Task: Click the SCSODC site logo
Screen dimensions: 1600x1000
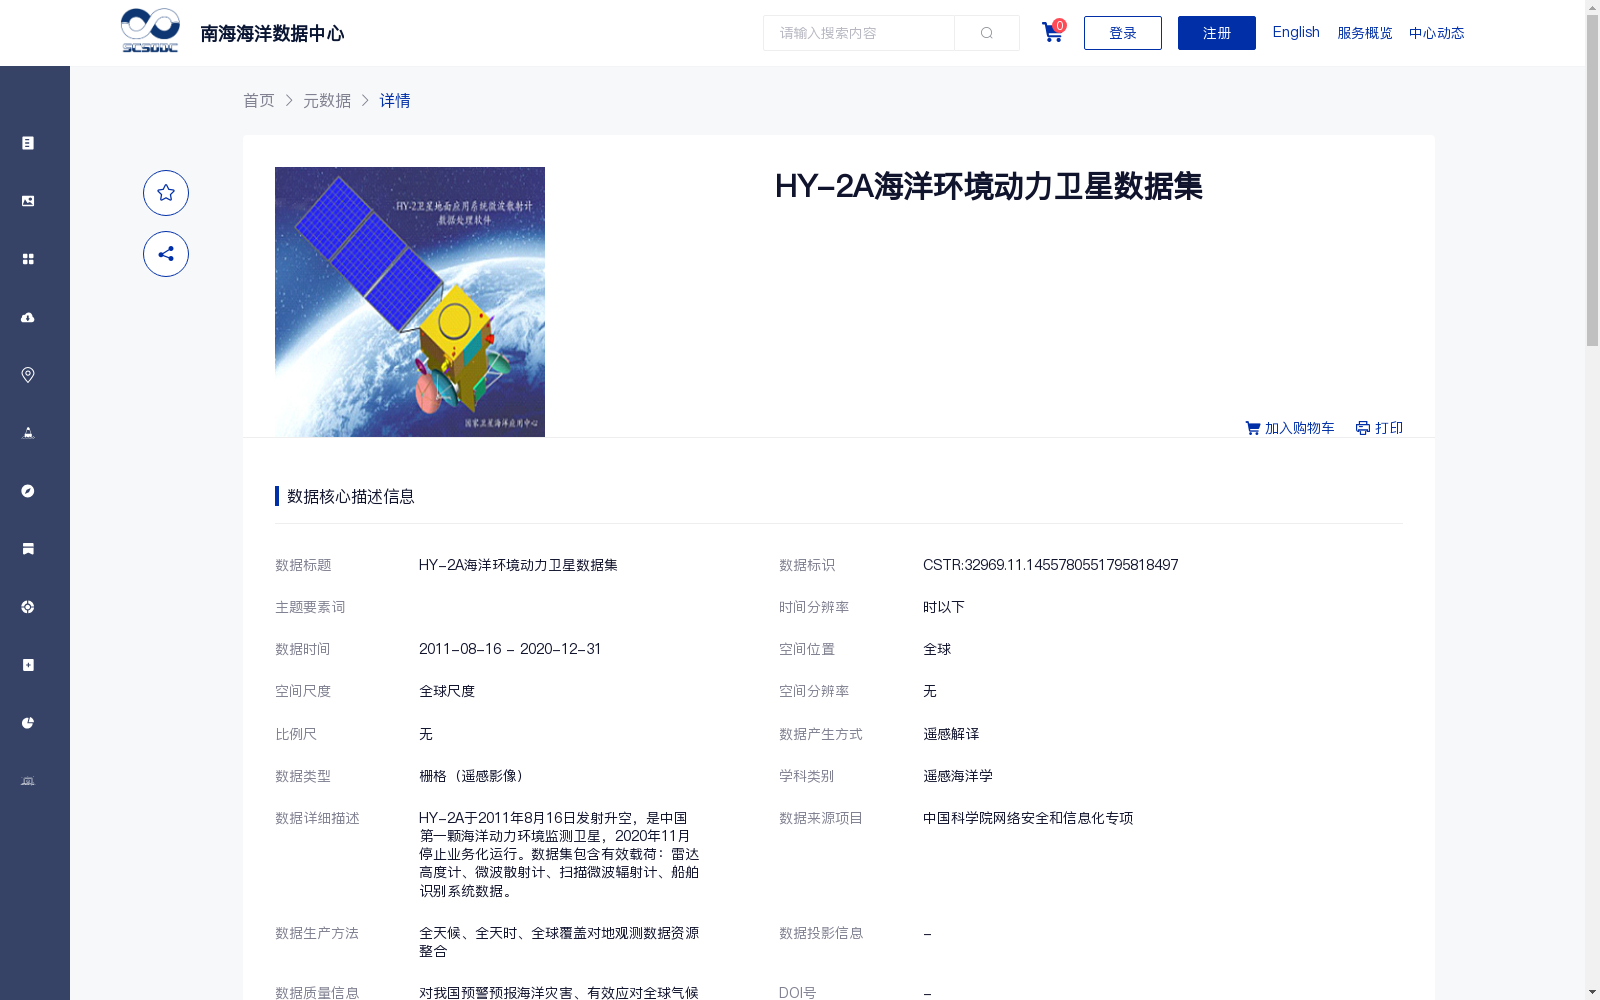Action: 150,31
